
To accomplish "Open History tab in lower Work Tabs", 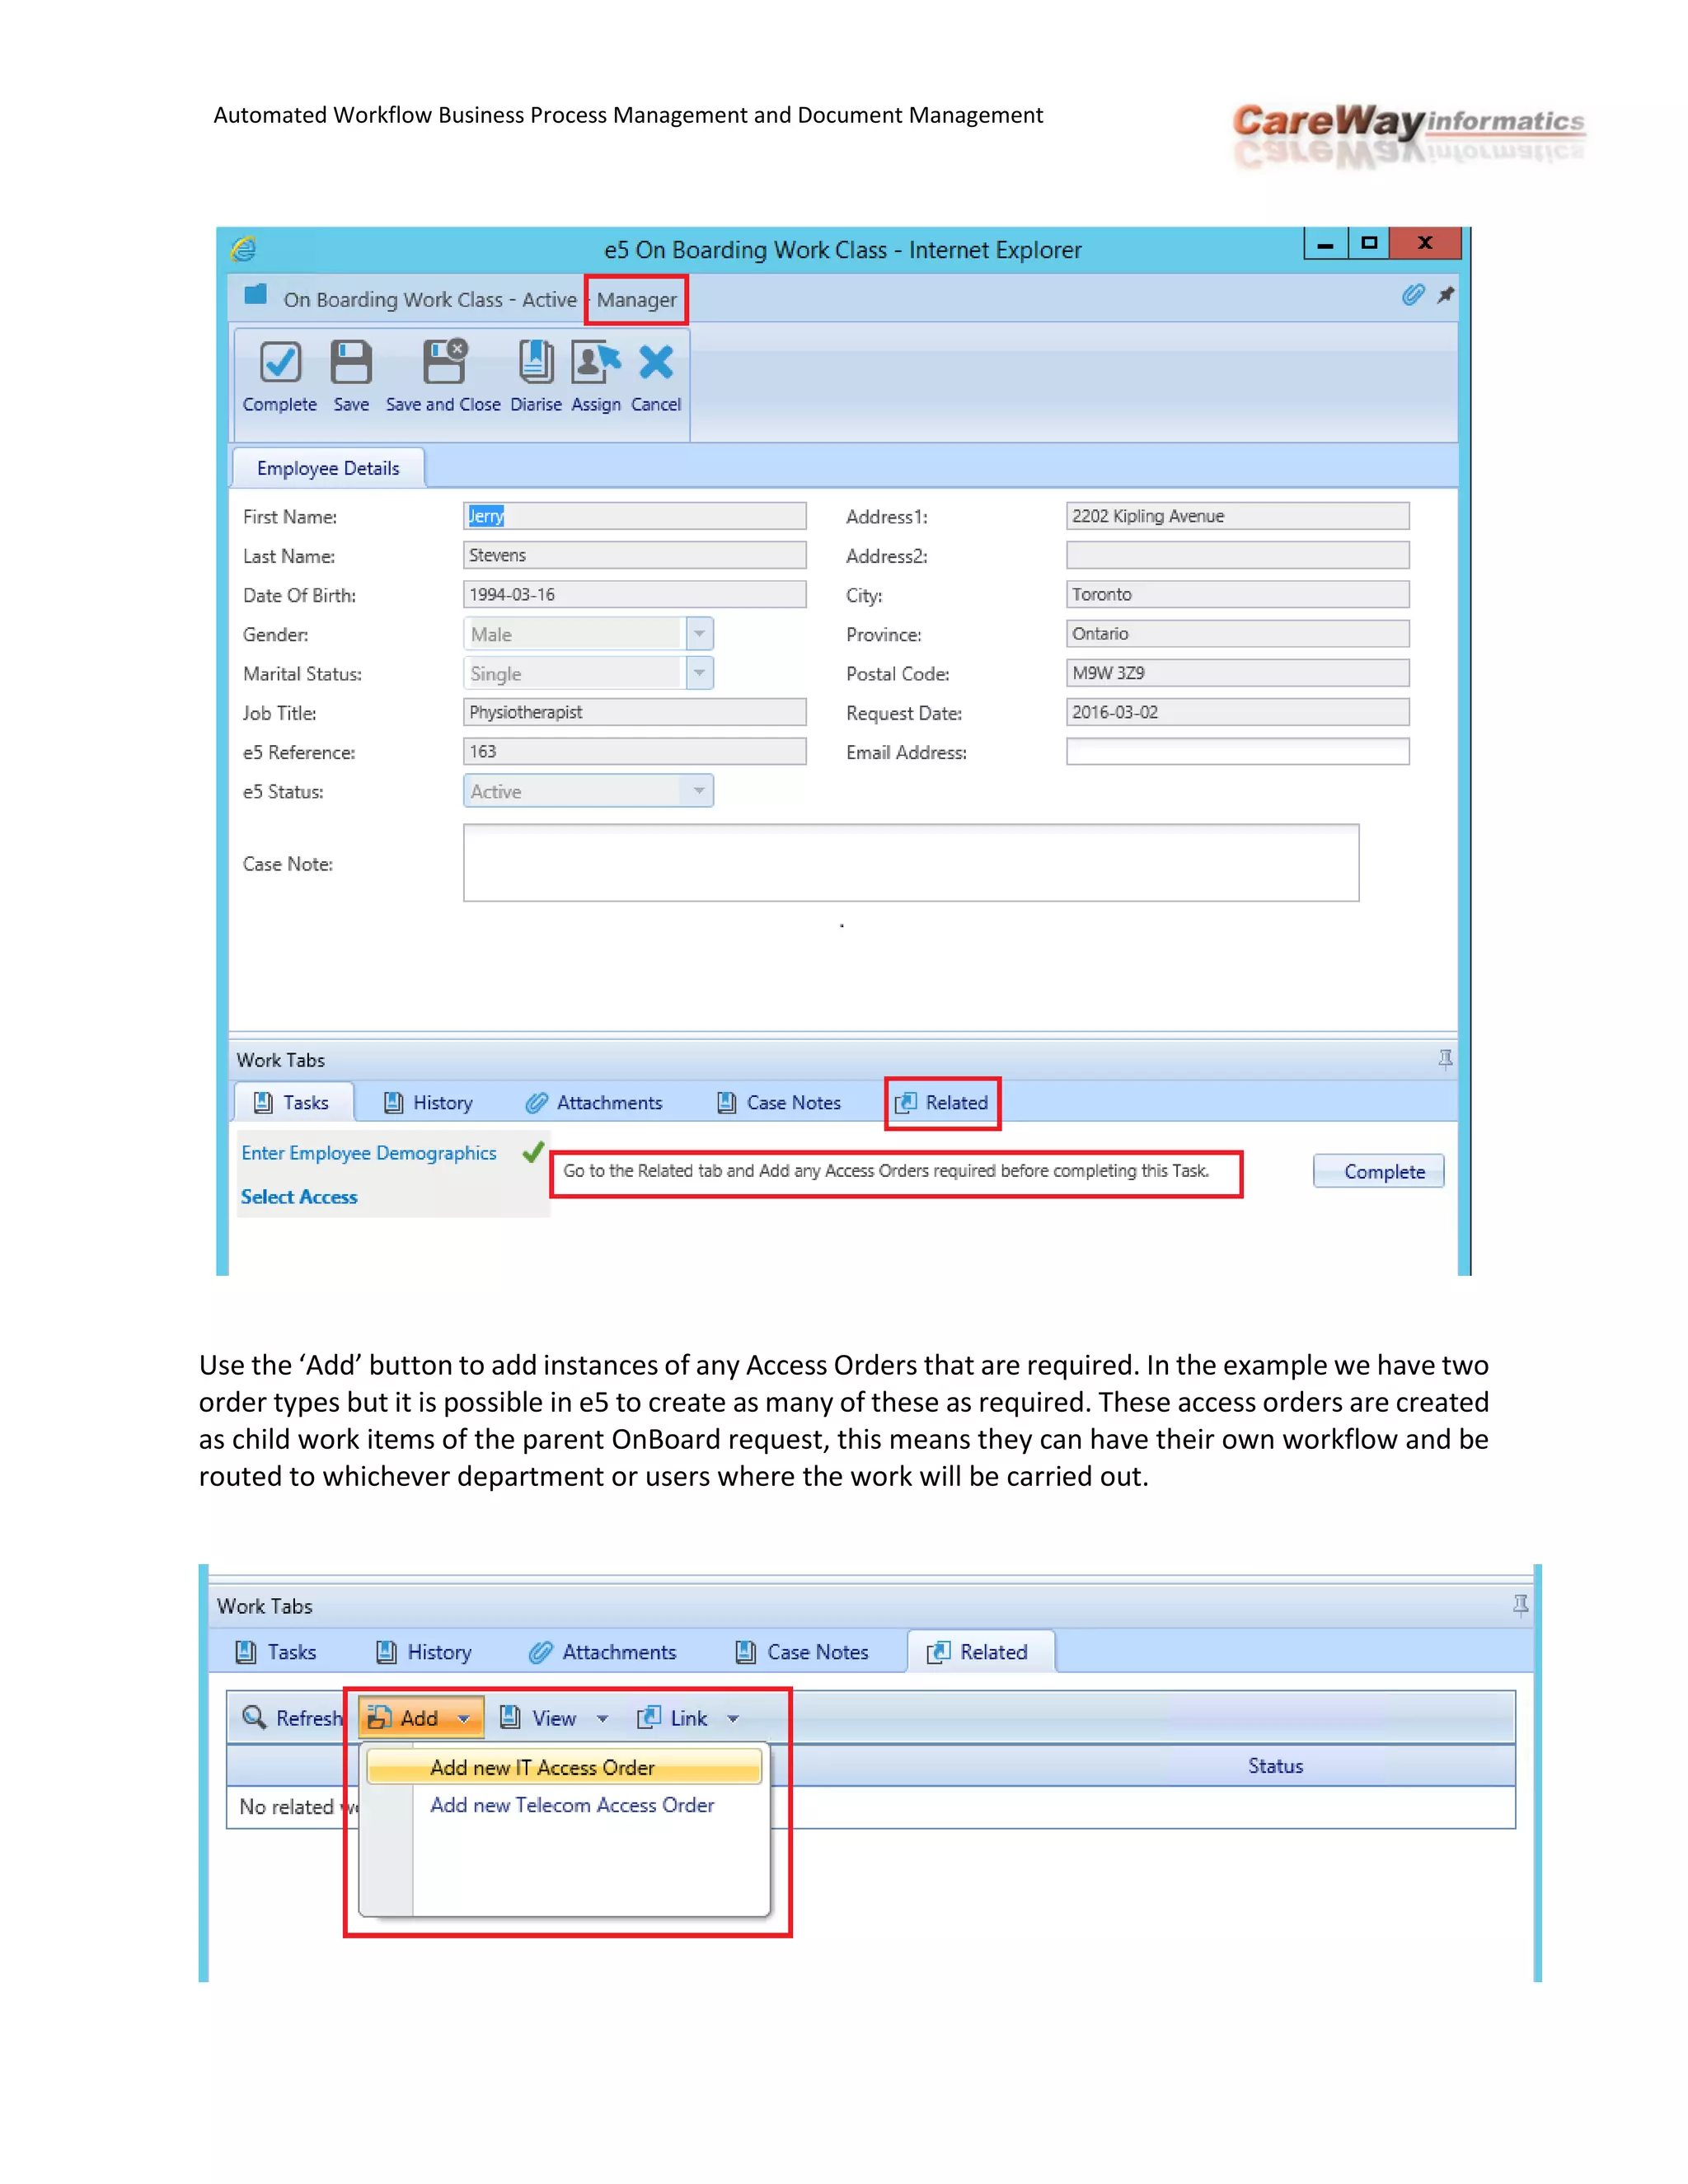I will click(425, 1652).
